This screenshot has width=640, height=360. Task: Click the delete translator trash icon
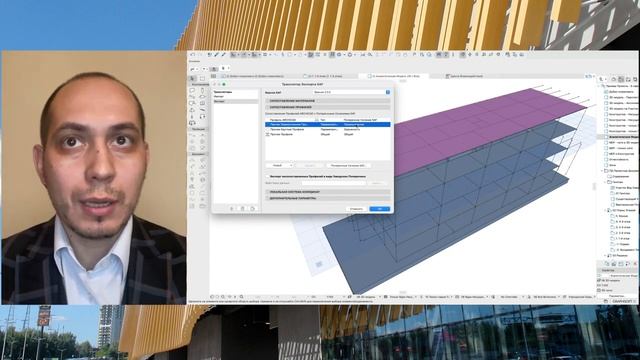[242, 209]
